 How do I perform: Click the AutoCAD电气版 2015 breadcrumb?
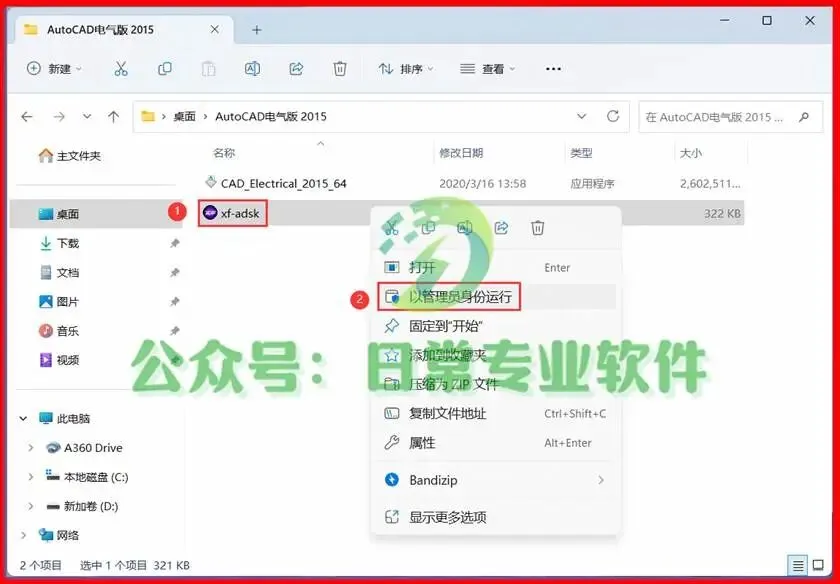point(271,116)
